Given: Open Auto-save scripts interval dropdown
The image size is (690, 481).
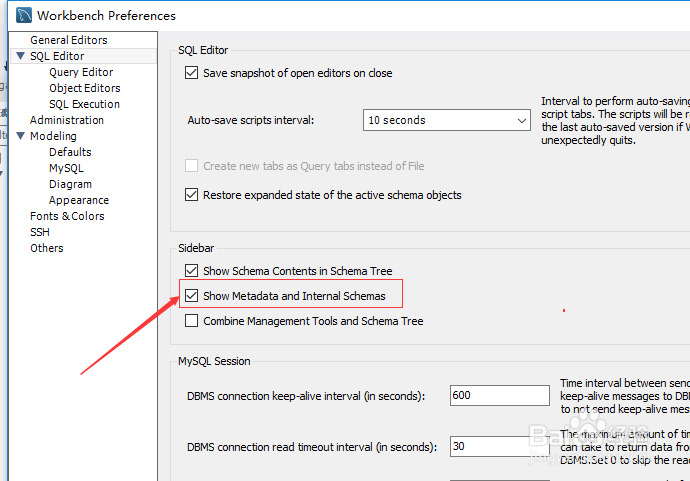Looking at the screenshot, I should click(447, 120).
